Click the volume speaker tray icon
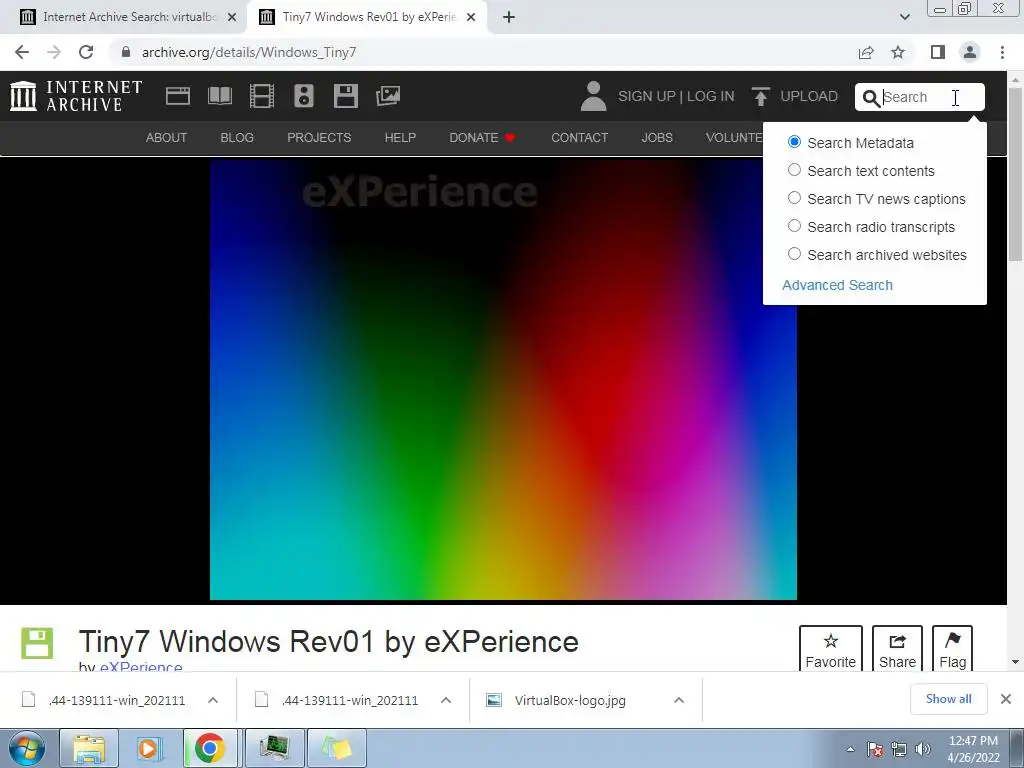The width and height of the screenshot is (1024, 768). click(923, 748)
